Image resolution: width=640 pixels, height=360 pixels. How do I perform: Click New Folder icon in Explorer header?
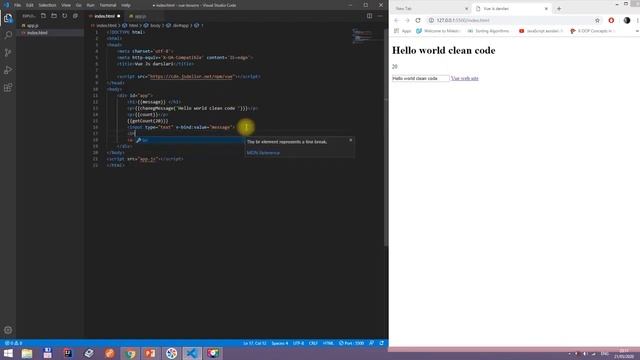click(54, 16)
